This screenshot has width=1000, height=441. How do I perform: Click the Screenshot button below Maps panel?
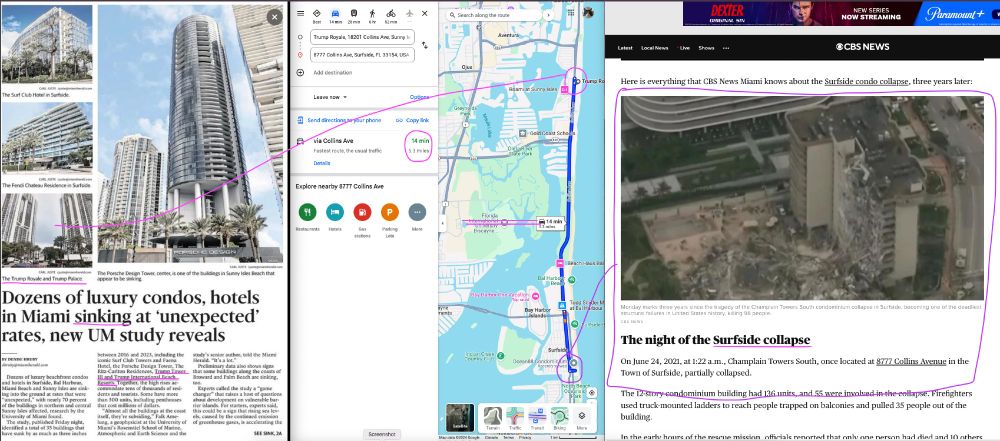tap(383, 434)
